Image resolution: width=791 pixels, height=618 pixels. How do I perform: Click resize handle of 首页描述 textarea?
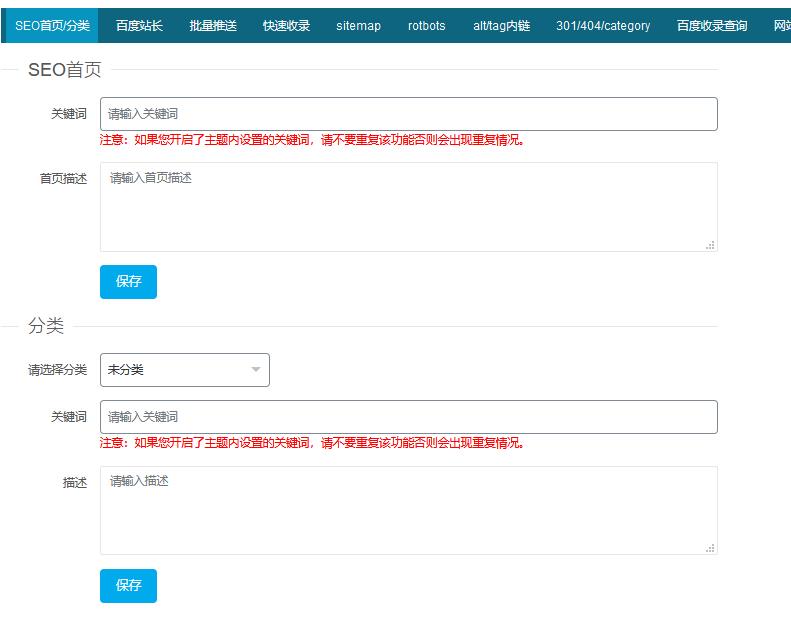(x=711, y=245)
